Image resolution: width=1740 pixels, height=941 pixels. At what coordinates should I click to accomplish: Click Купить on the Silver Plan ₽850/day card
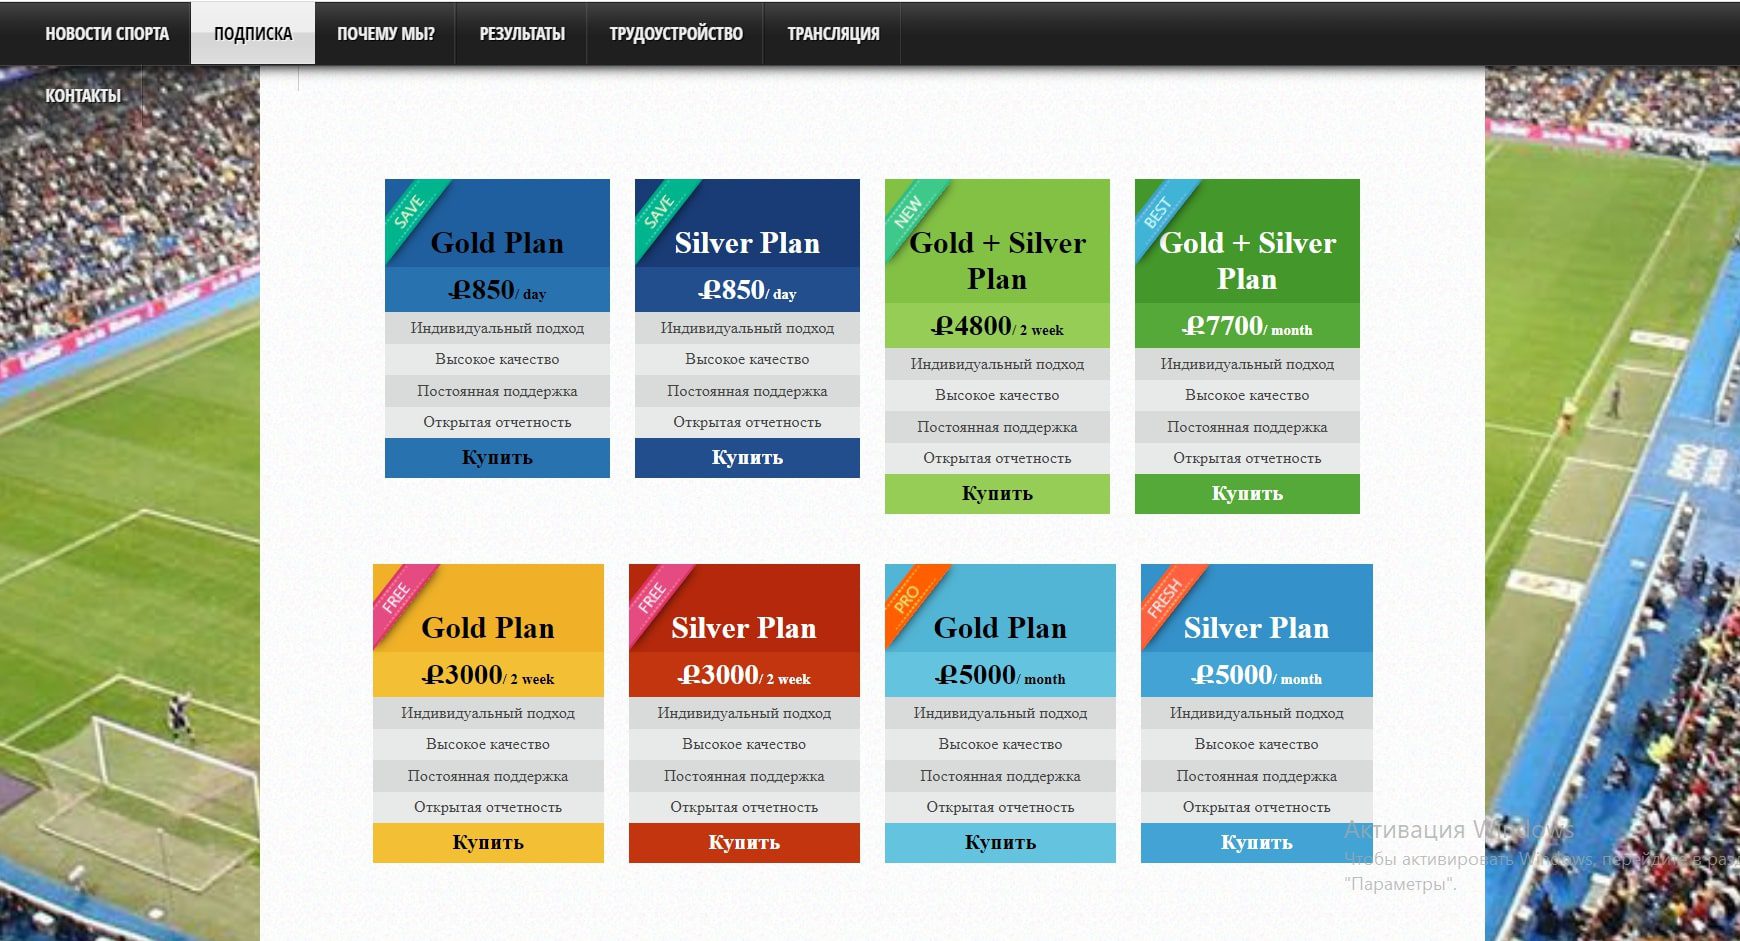[747, 457]
